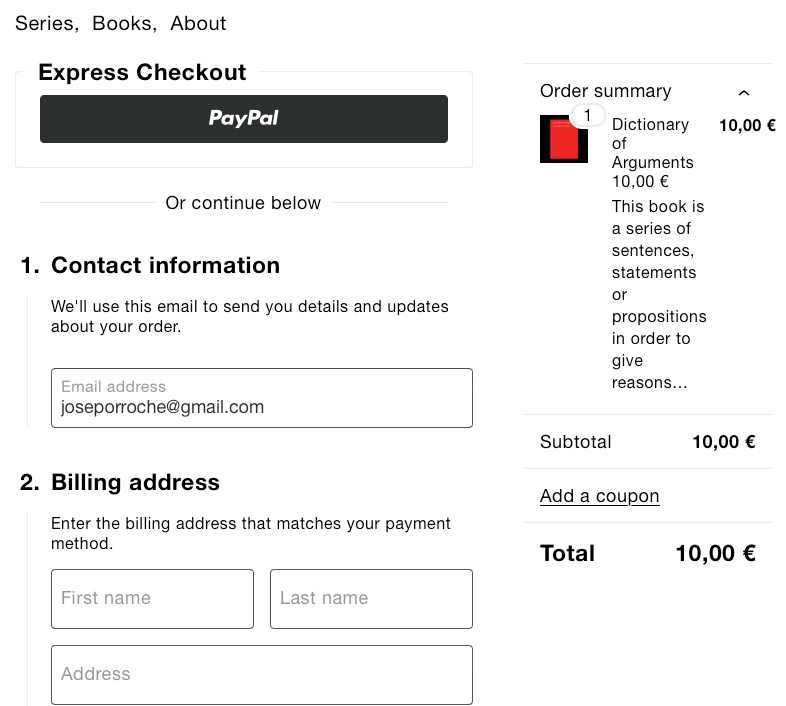Pay with the PayPal express button
The image size is (786, 706).
(x=244, y=119)
